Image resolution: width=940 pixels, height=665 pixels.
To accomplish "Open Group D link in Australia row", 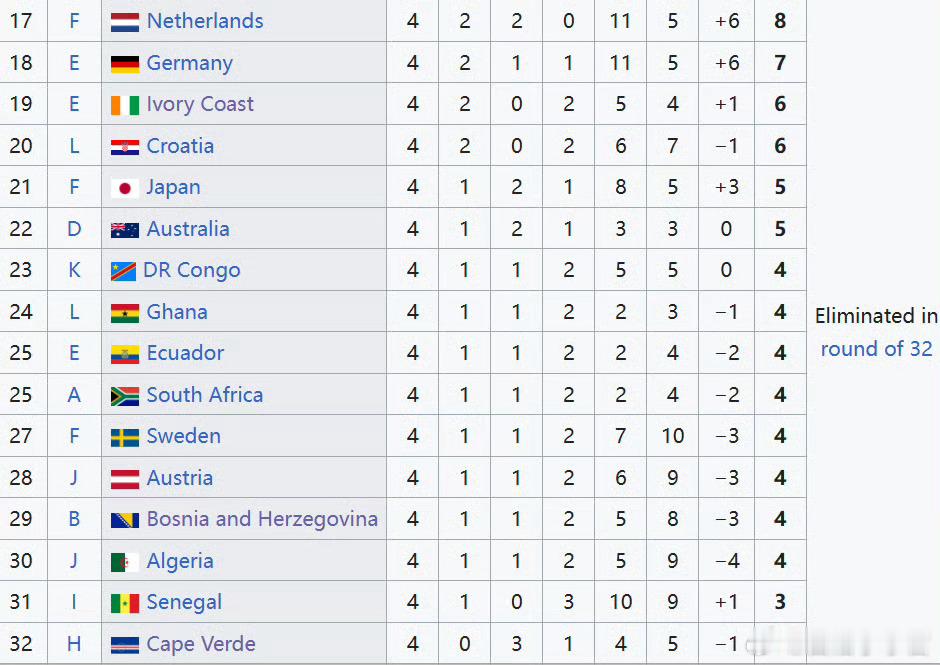I will [x=74, y=228].
